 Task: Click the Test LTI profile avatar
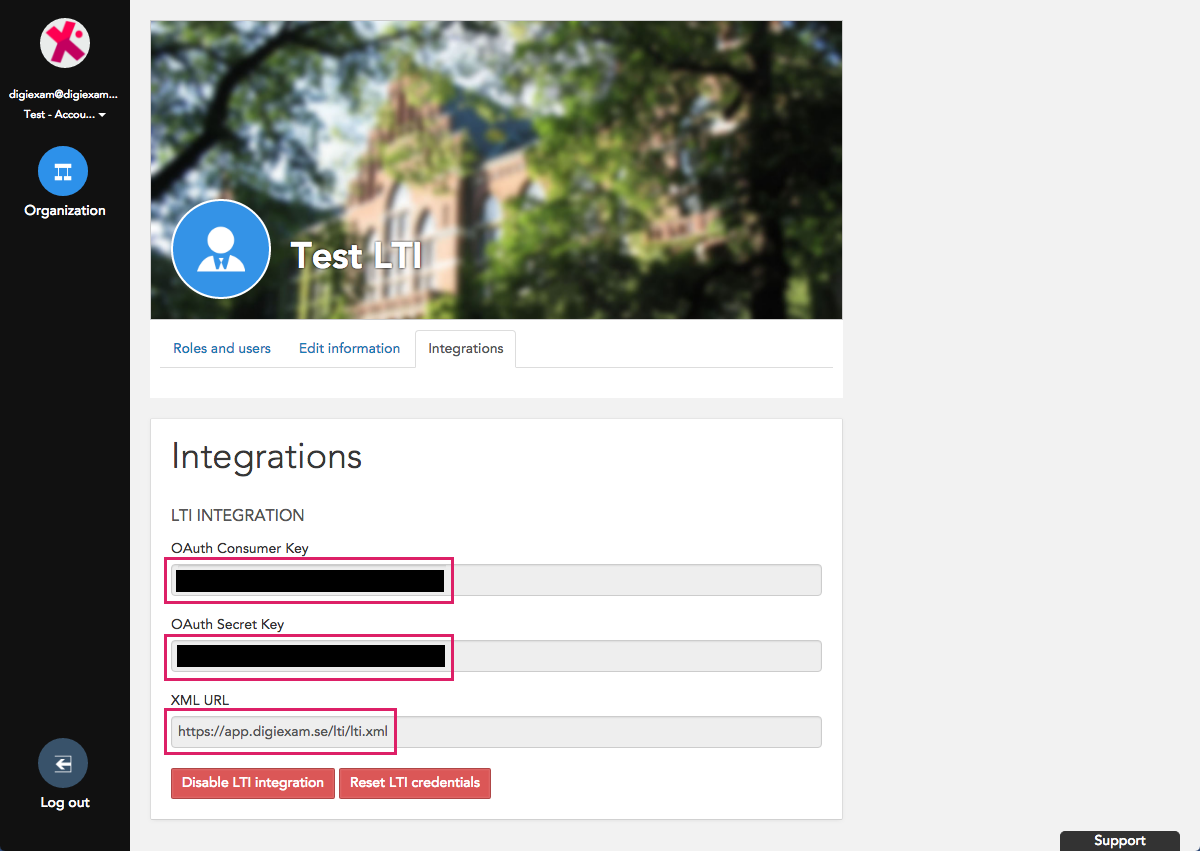point(221,250)
